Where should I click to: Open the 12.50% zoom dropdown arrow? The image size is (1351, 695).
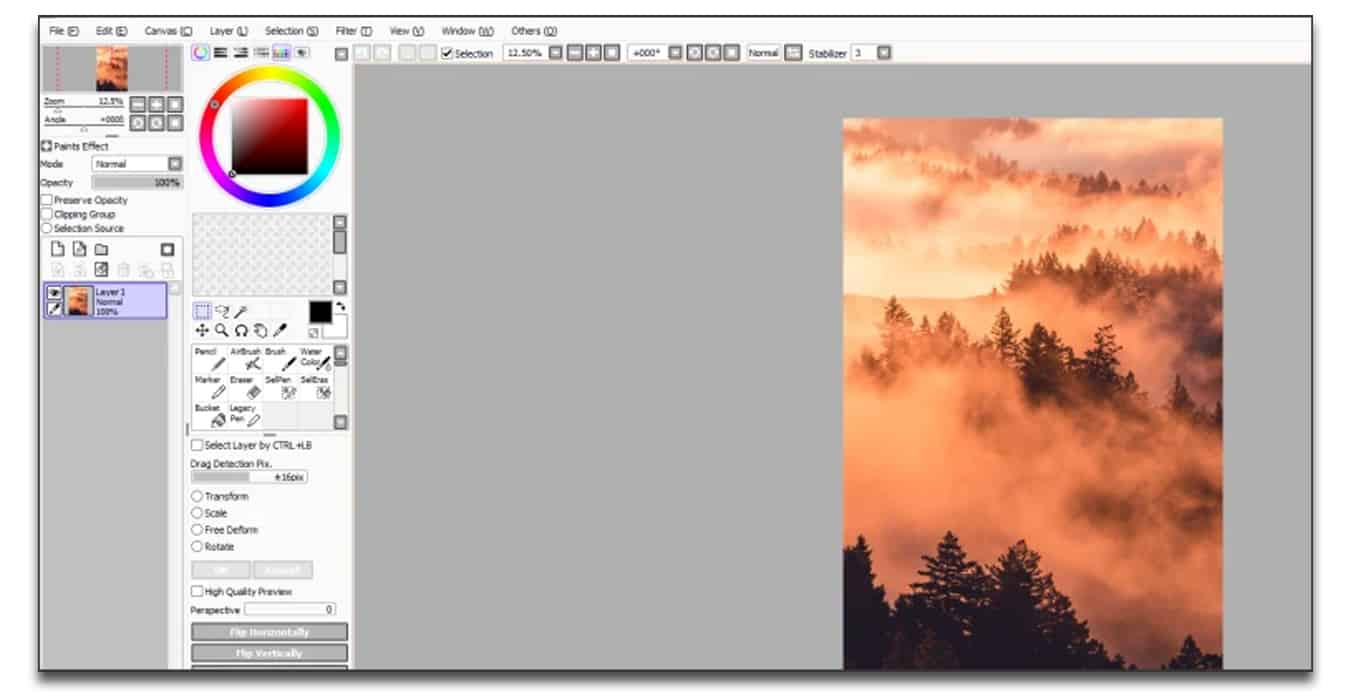pos(555,53)
